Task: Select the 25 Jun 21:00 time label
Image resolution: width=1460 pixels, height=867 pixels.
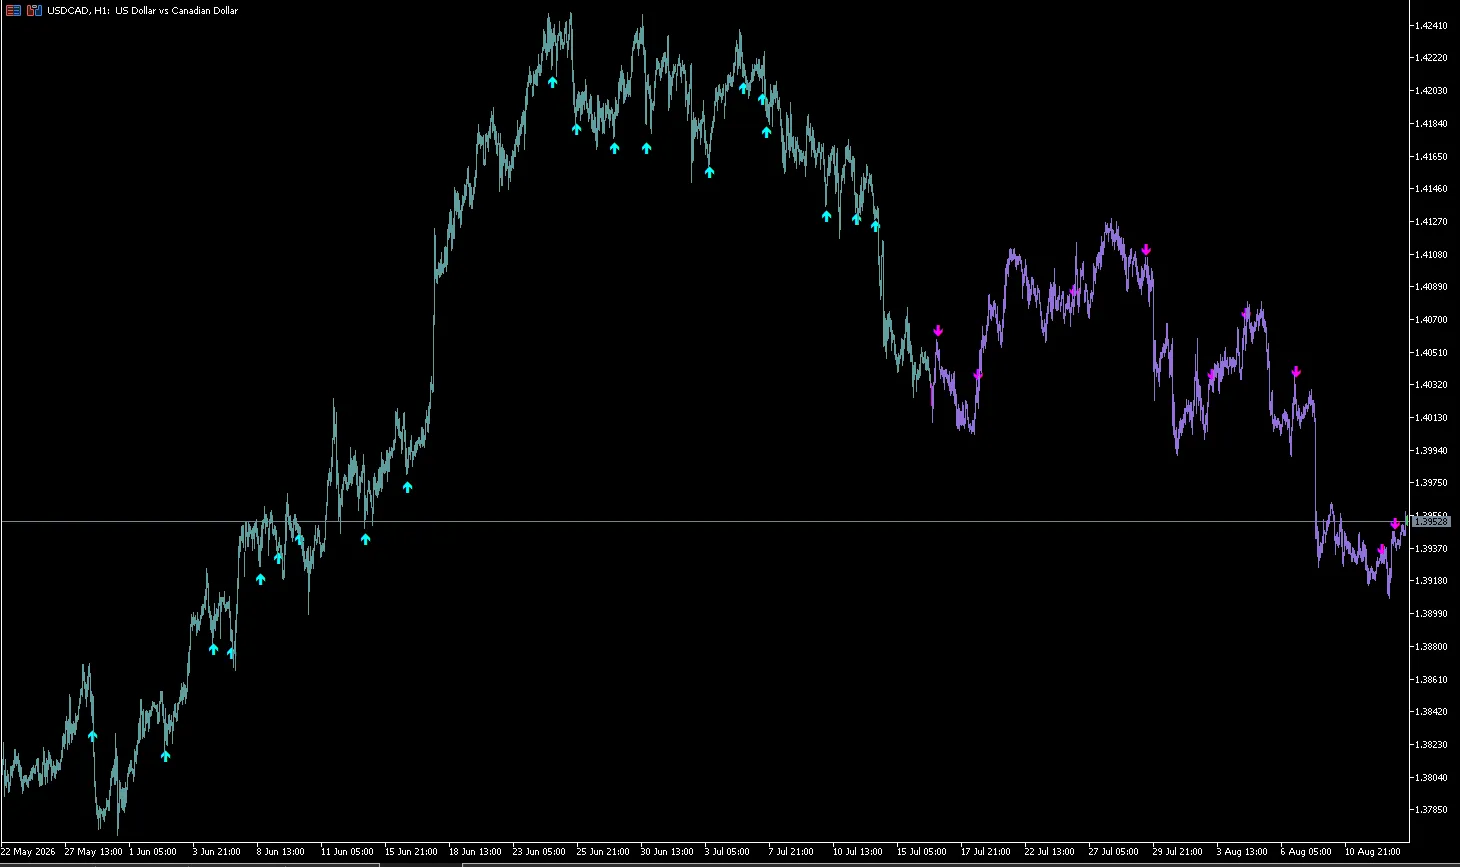Action: (603, 852)
